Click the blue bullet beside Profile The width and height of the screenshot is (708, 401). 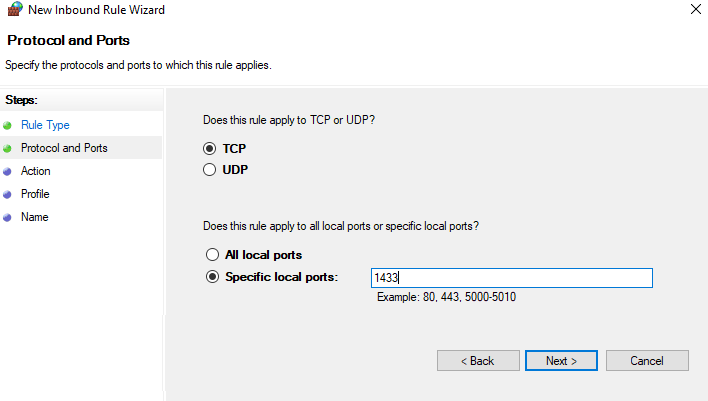click(7, 194)
